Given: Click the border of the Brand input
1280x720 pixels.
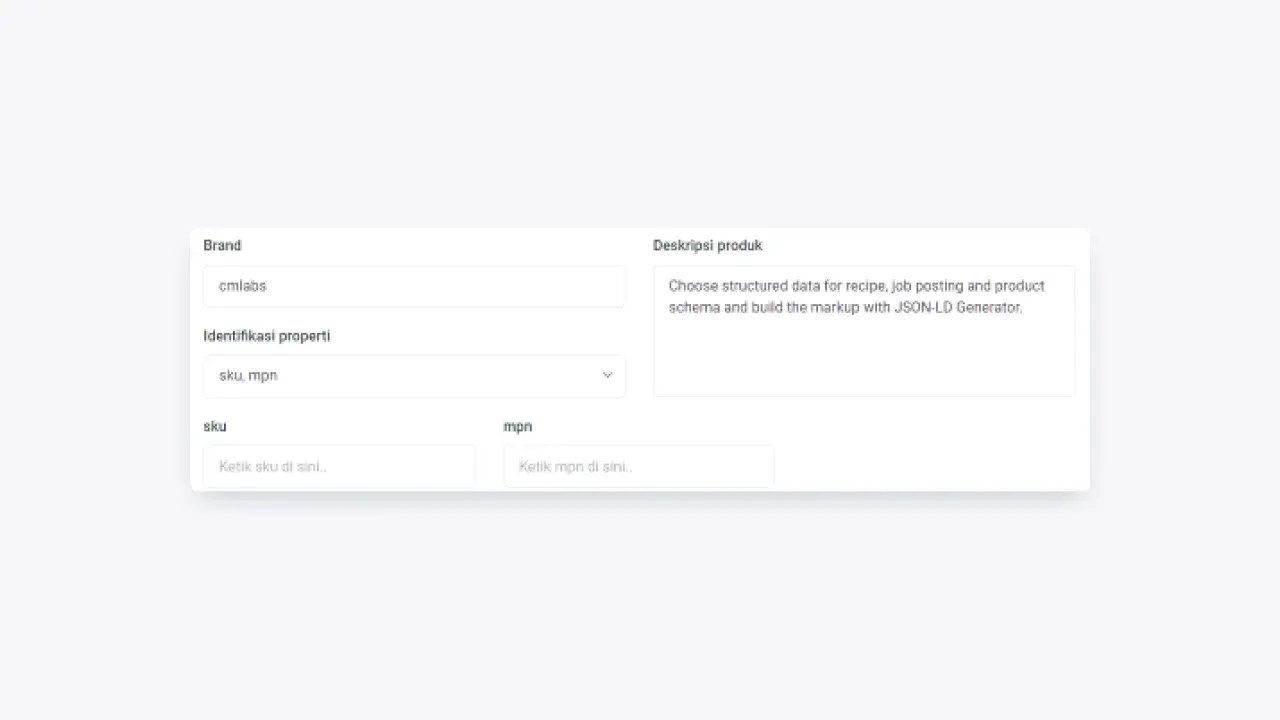Looking at the screenshot, I should tap(414, 266).
